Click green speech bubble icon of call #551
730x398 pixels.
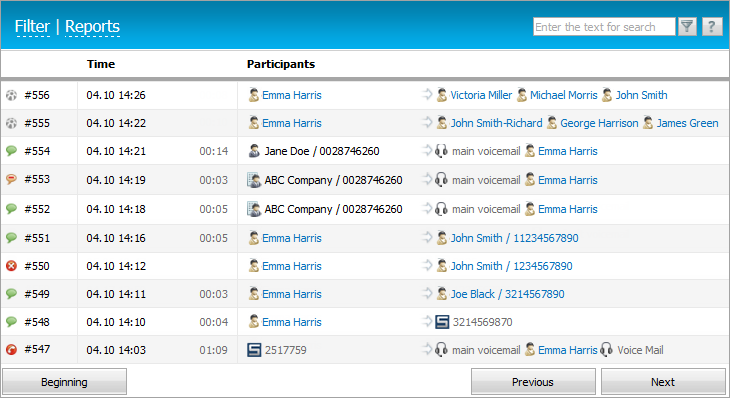coord(11,238)
